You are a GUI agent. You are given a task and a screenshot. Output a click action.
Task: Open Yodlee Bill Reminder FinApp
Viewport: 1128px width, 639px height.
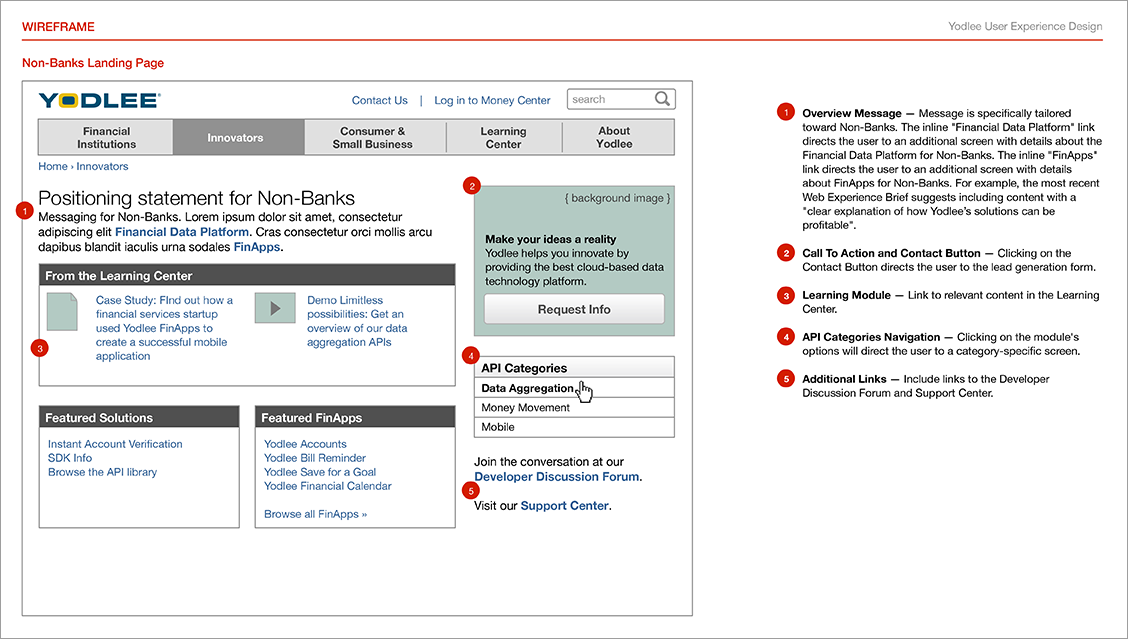click(314, 458)
